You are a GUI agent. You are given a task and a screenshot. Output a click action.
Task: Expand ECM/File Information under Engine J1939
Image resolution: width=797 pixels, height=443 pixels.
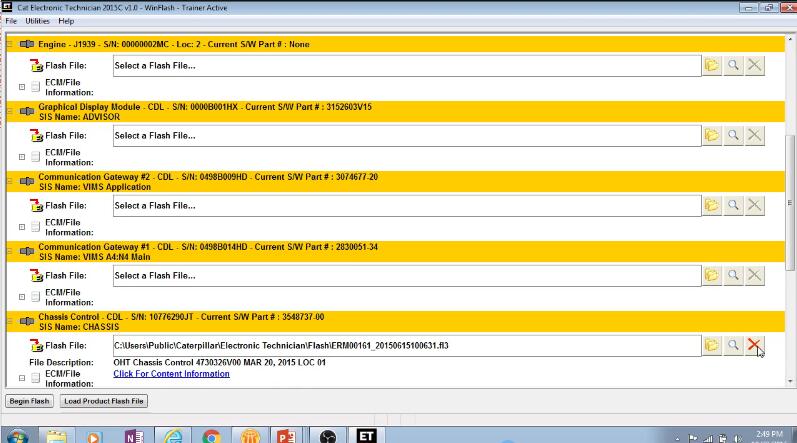point(22,86)
